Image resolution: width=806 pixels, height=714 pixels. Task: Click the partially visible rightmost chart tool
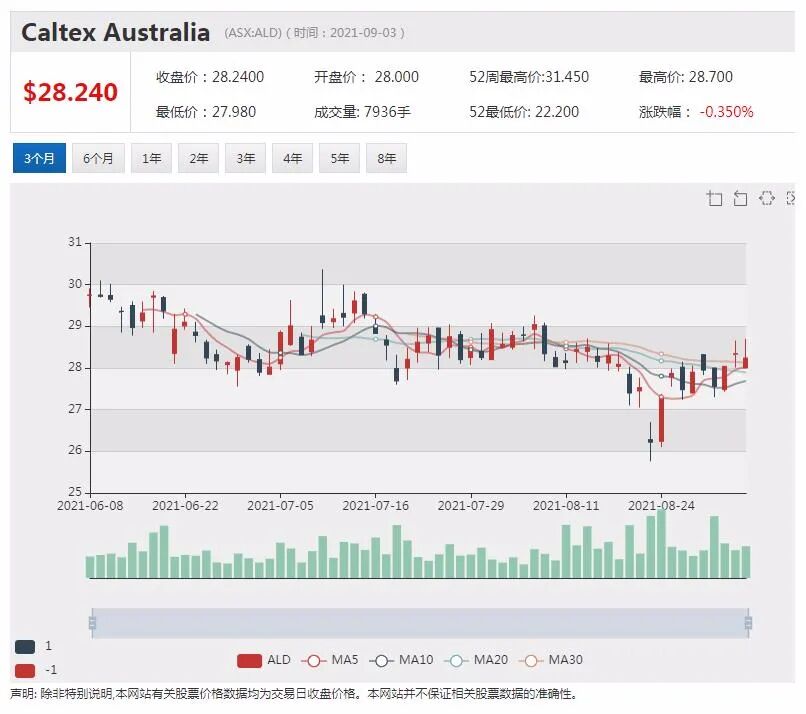(x=791, y=198)
